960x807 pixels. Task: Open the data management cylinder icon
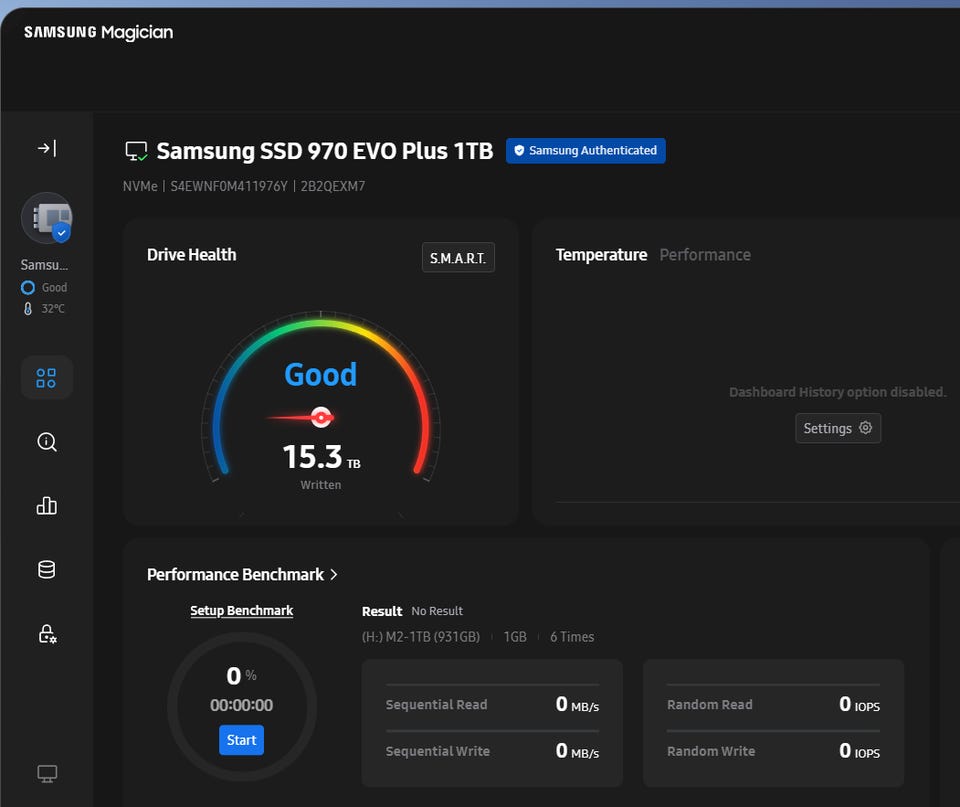46,570
